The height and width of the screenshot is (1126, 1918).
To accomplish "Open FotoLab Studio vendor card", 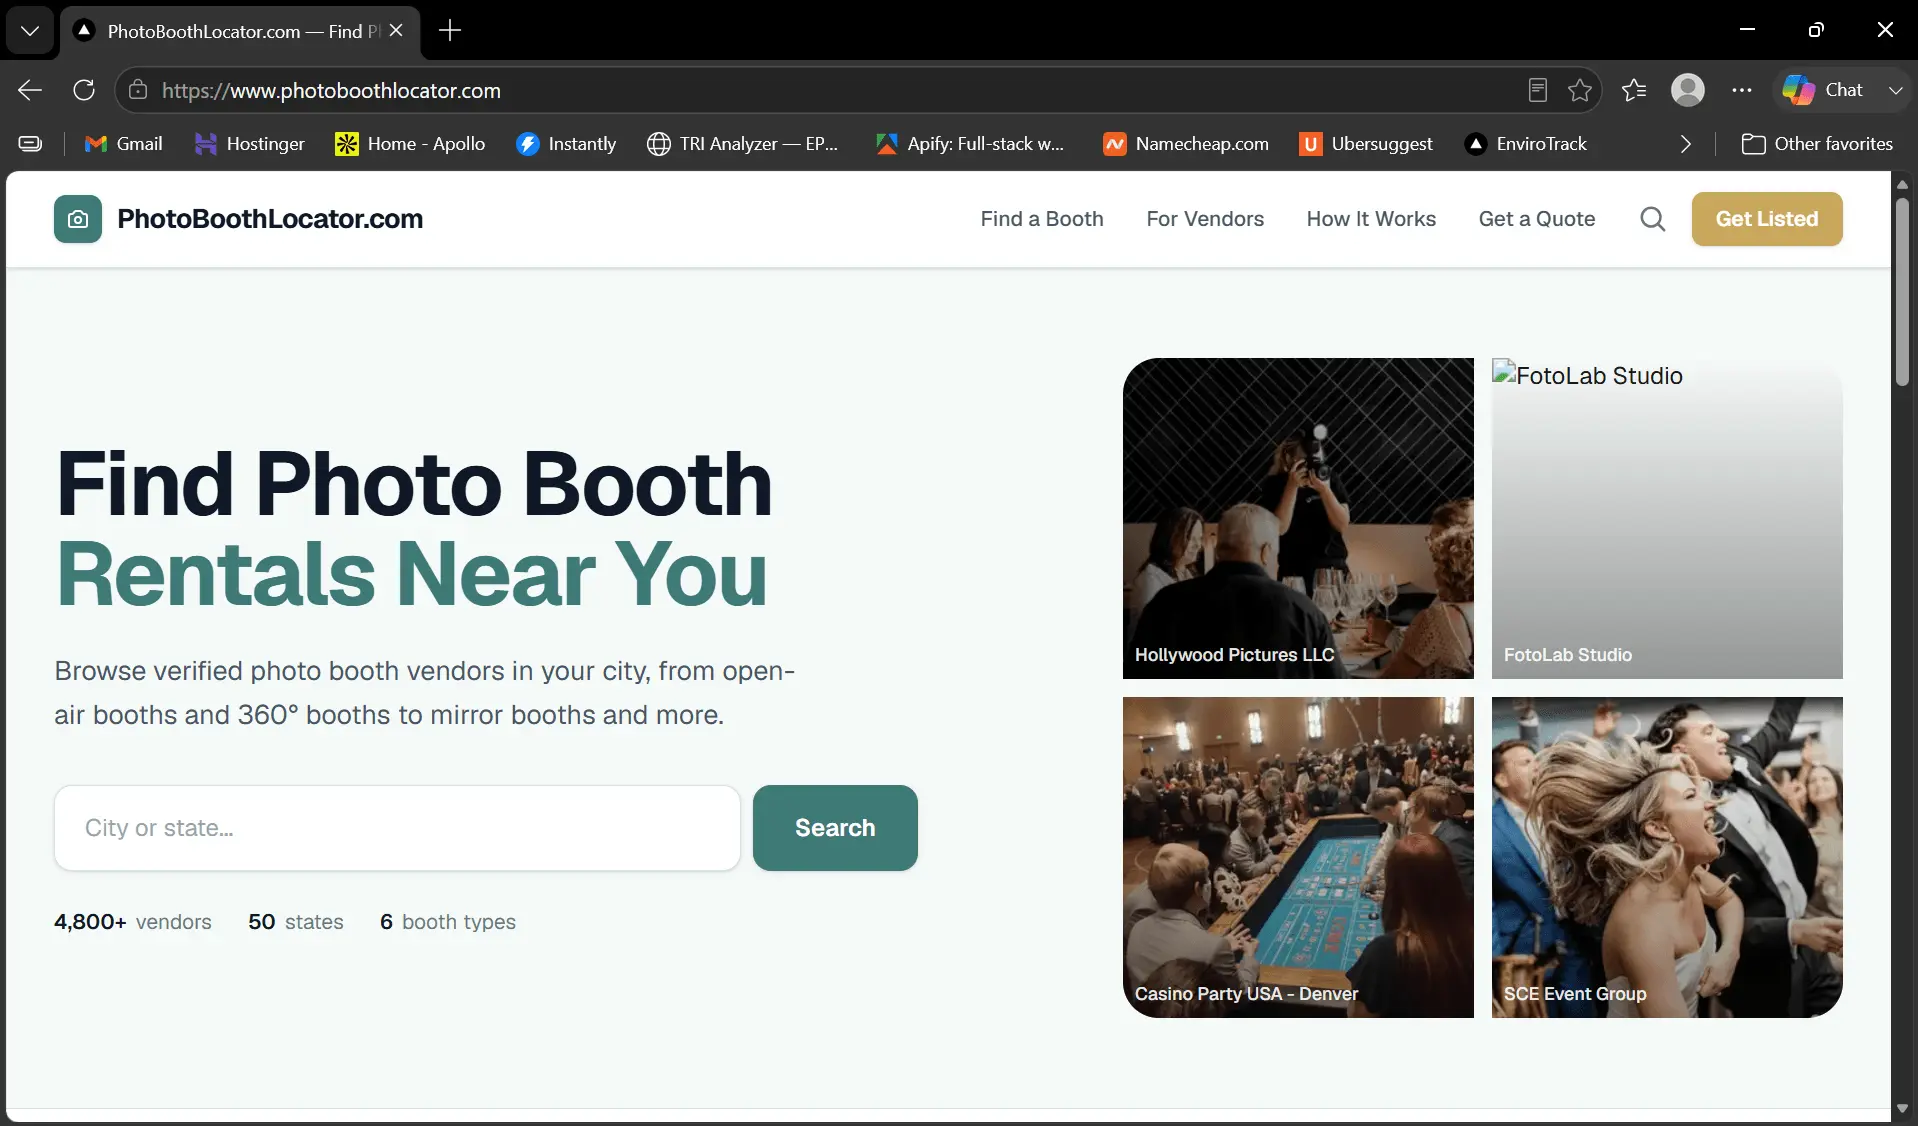I will pyautogui.click(x=1667, y=518).
